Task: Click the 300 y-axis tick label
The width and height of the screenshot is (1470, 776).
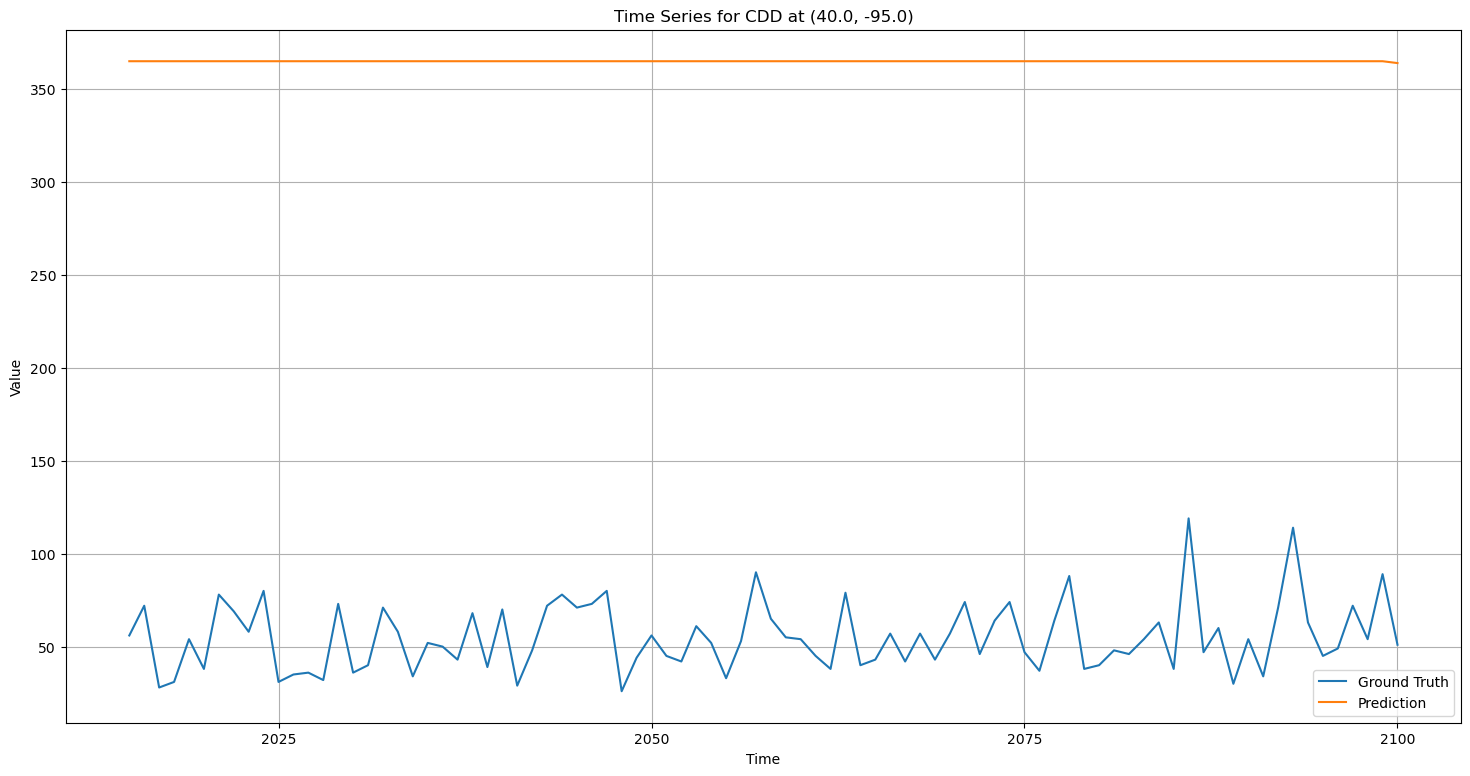Action: tap(44, 183)
